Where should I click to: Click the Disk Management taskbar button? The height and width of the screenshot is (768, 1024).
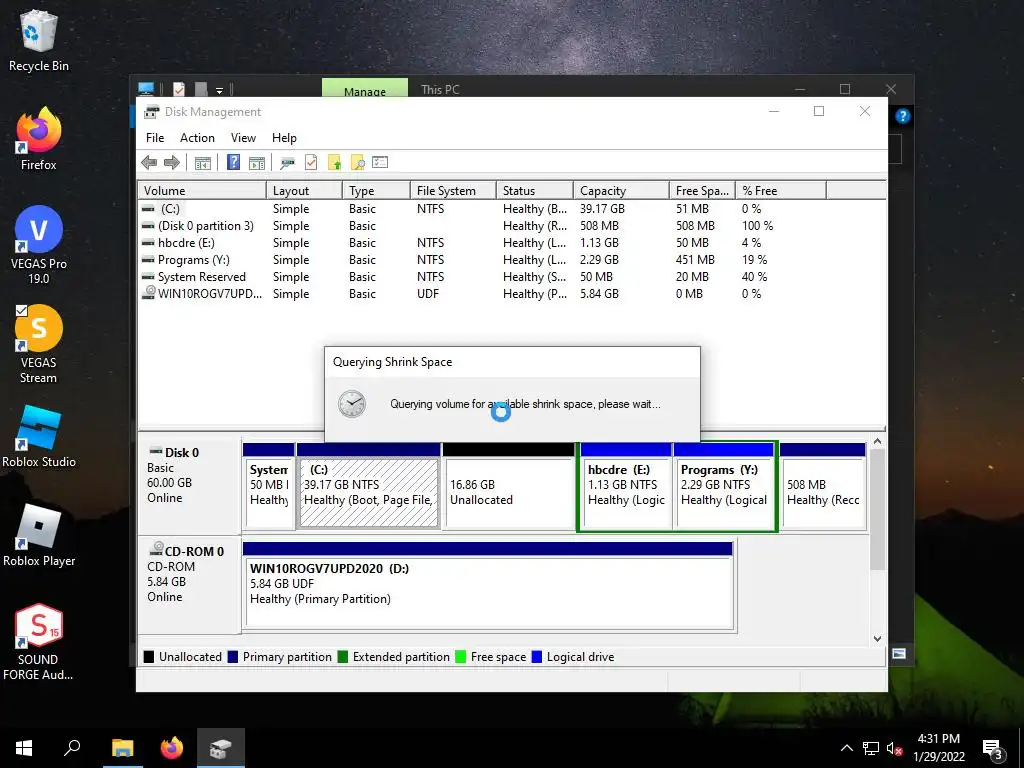221,748
